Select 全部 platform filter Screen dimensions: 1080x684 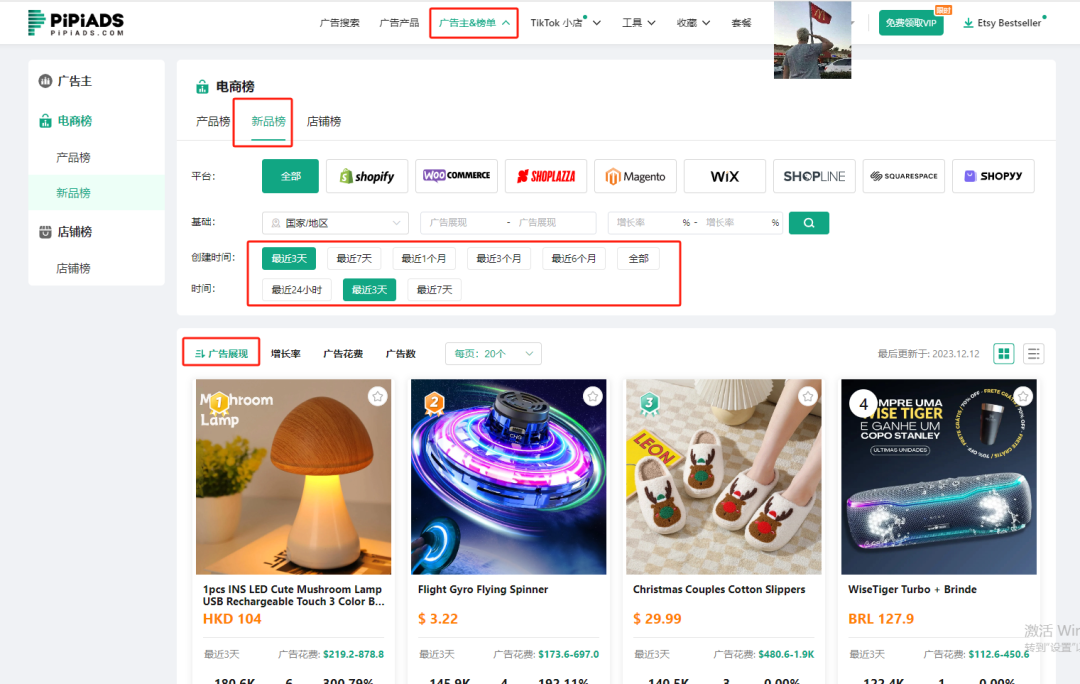[290, 176]
